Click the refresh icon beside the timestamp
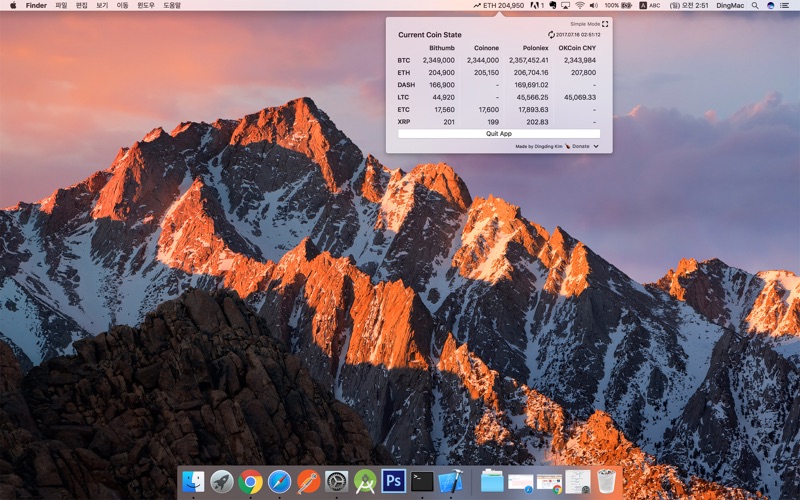Screen dimensions: 800x500 tap(551, 35)
